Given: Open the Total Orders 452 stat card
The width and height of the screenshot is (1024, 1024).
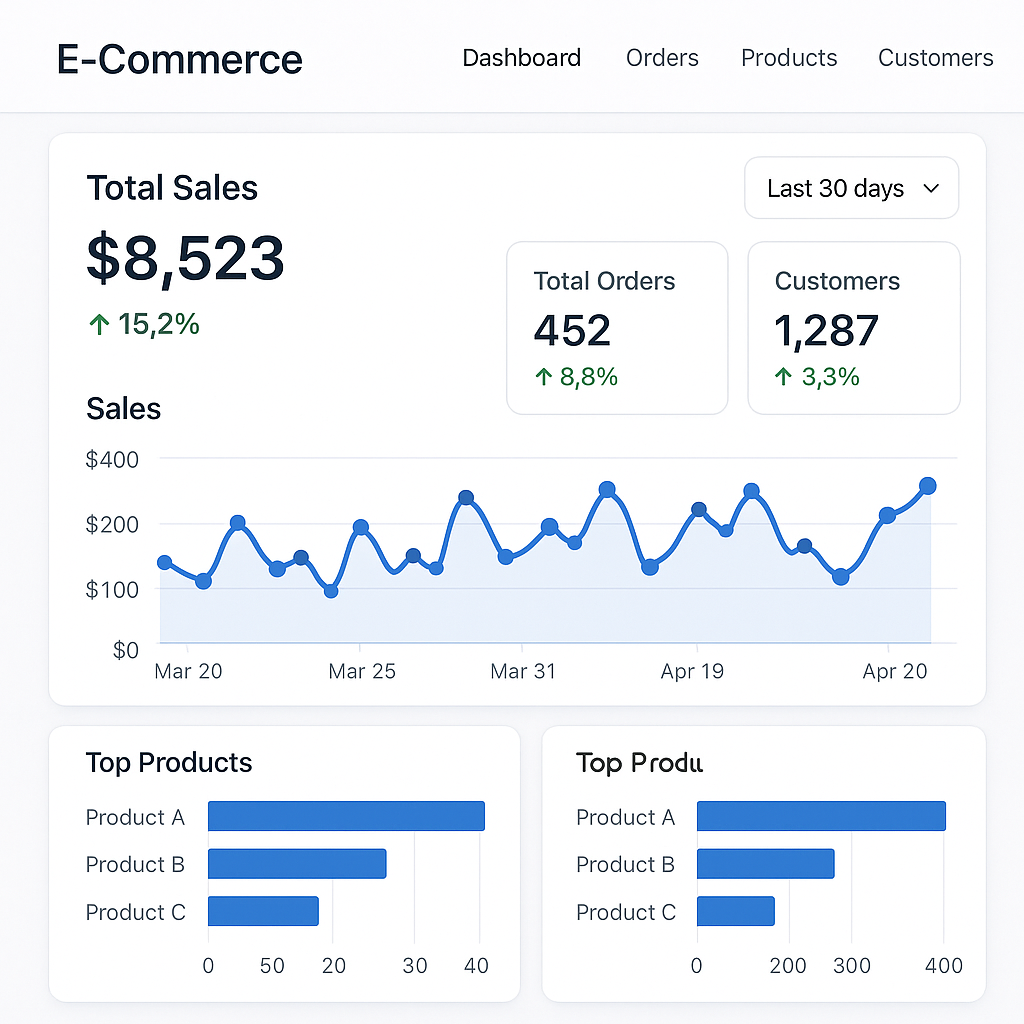Looking at the screenshot, I should pos(617,327).
